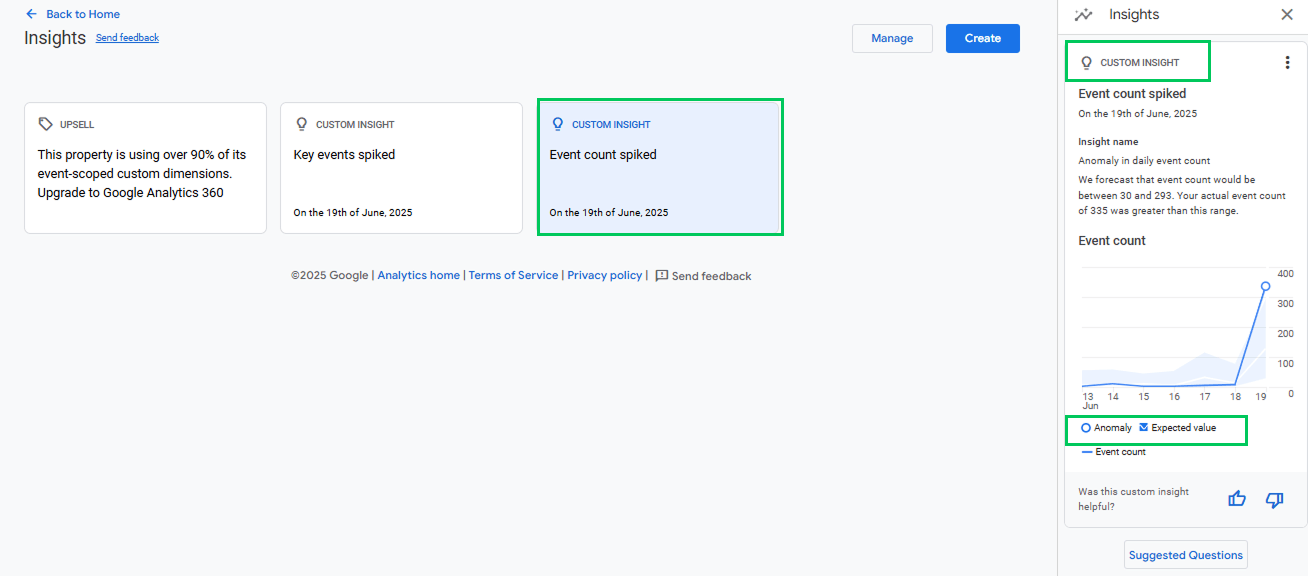Screen dimensions: 1308x576
Task: Click the anomaly data point on the chart
Action: 1265,286
